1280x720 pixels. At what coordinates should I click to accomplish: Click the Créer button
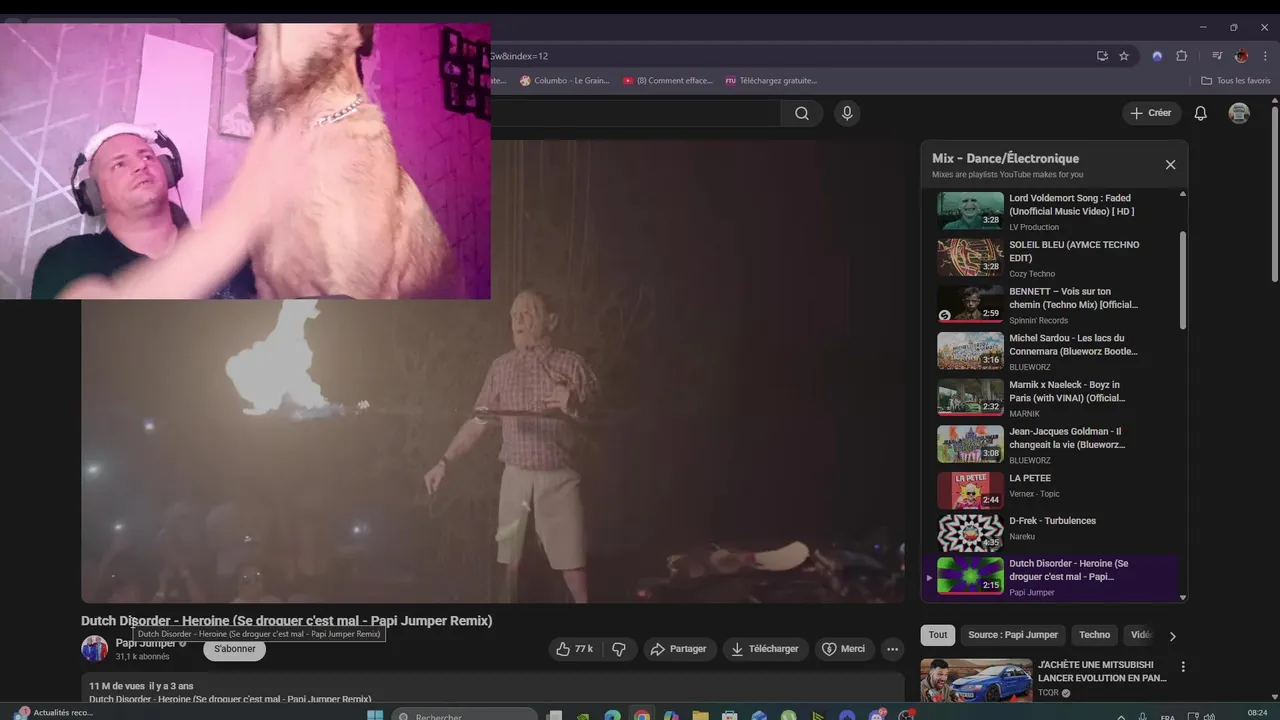click(1151, 113)
